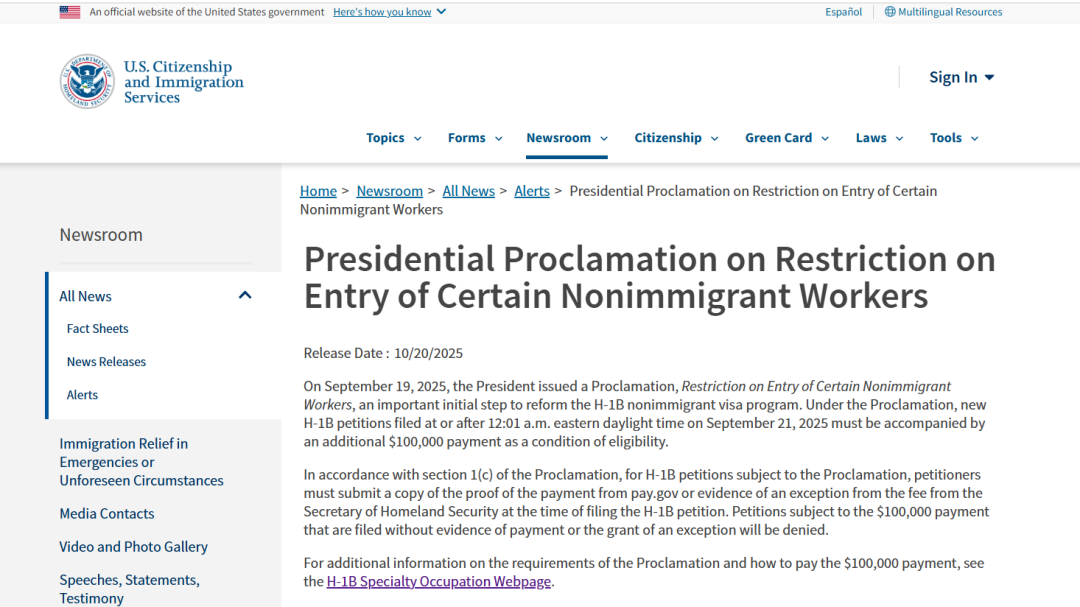Open the Topics menu

point(393,138)
